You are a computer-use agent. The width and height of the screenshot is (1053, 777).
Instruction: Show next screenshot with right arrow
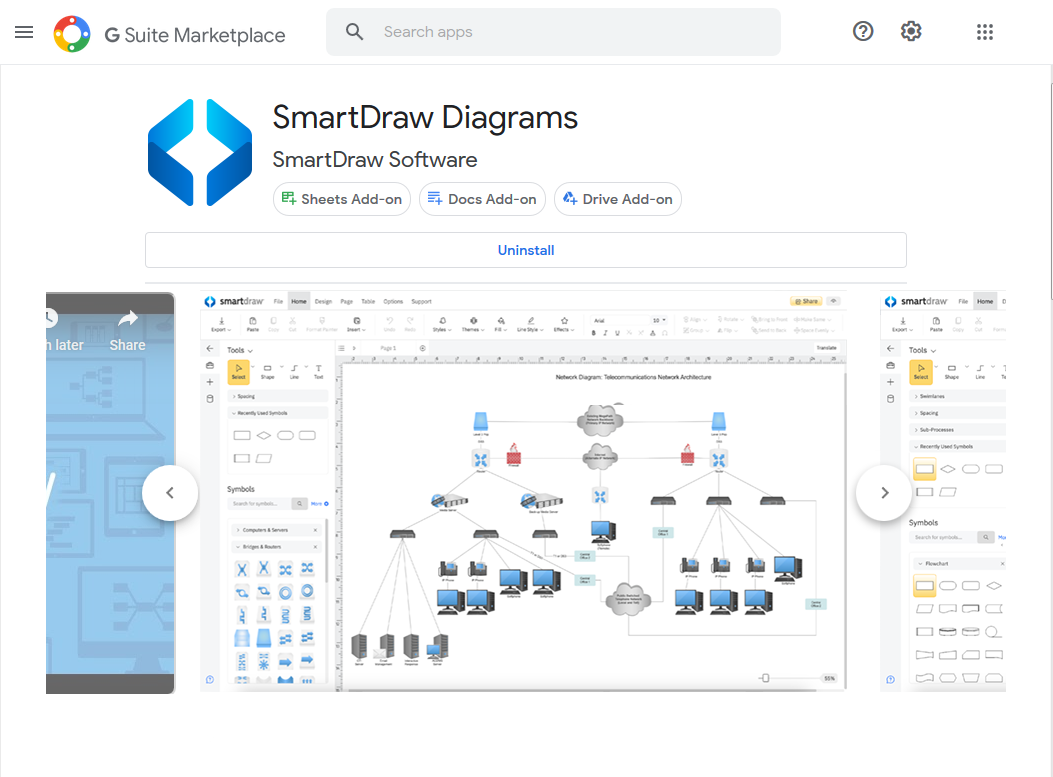coord(884,493)
